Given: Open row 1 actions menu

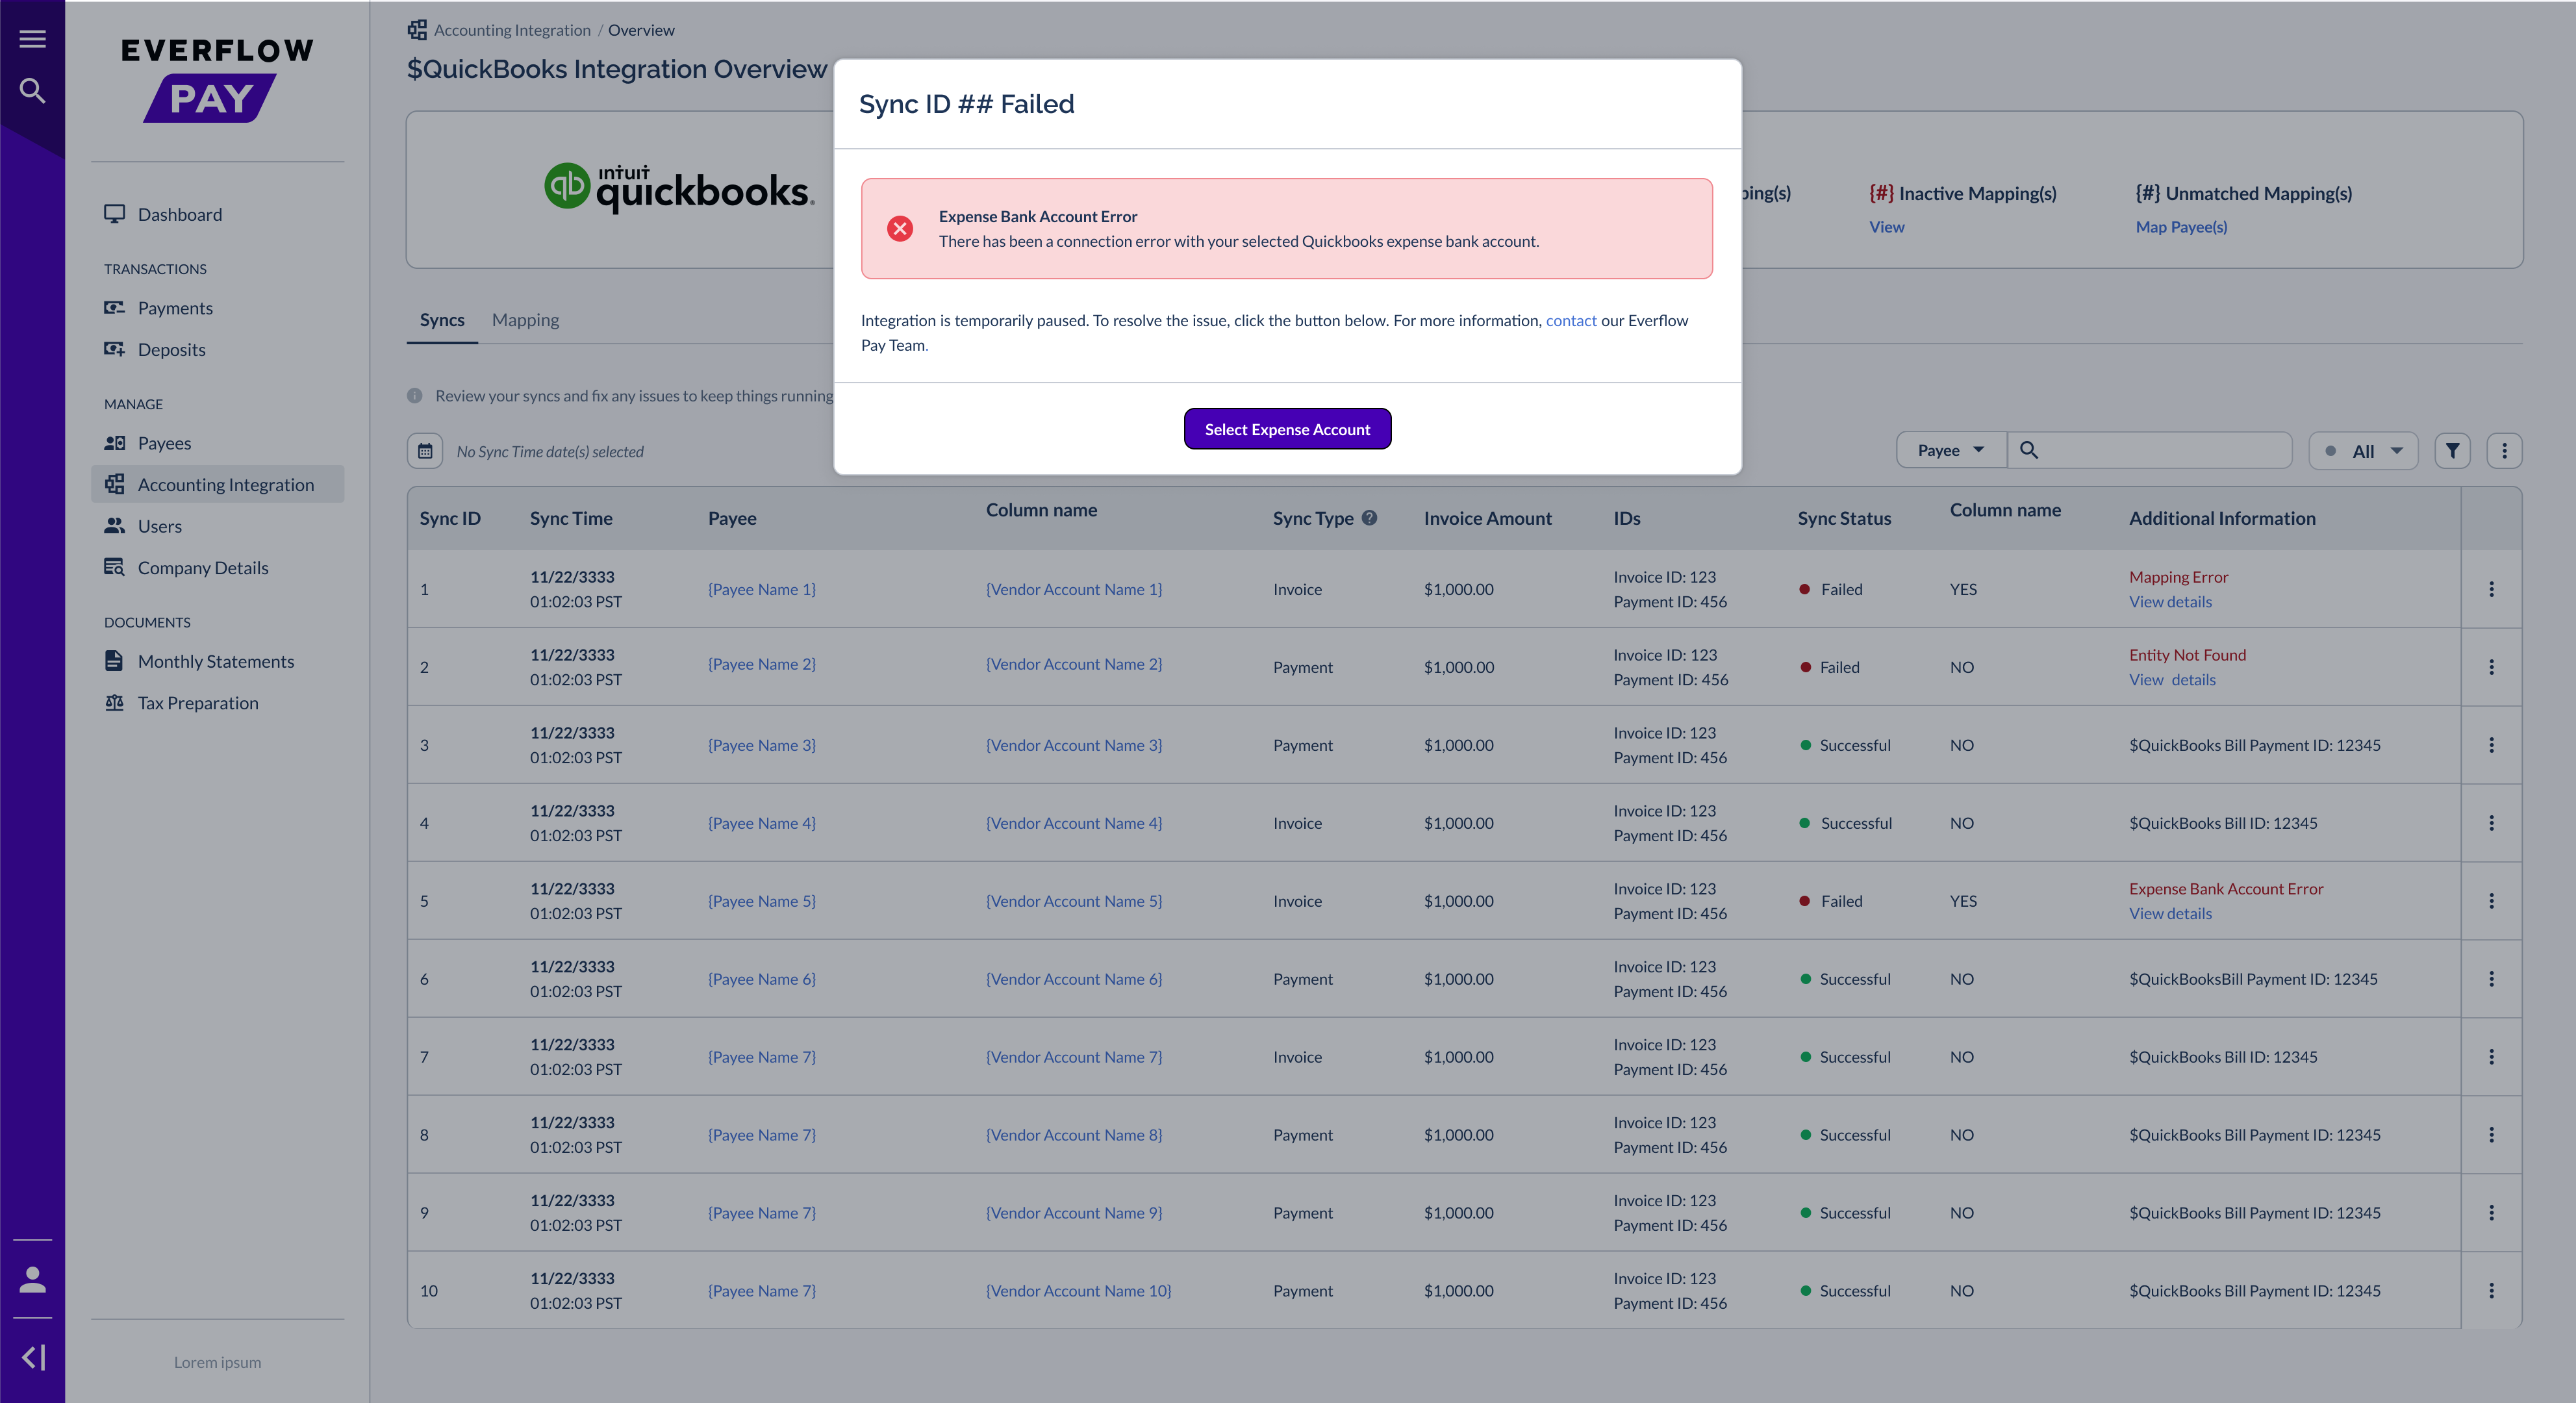Looking at the screenshot, I should [x=2491, y=589].
